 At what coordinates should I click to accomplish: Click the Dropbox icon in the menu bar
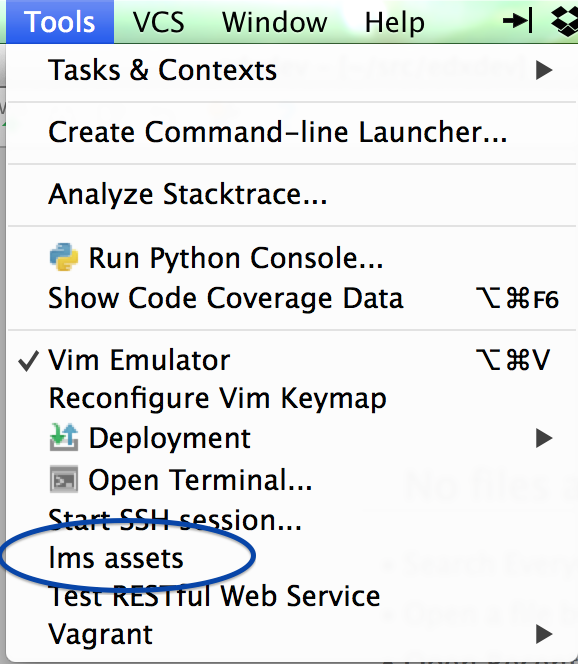point(565,21)
